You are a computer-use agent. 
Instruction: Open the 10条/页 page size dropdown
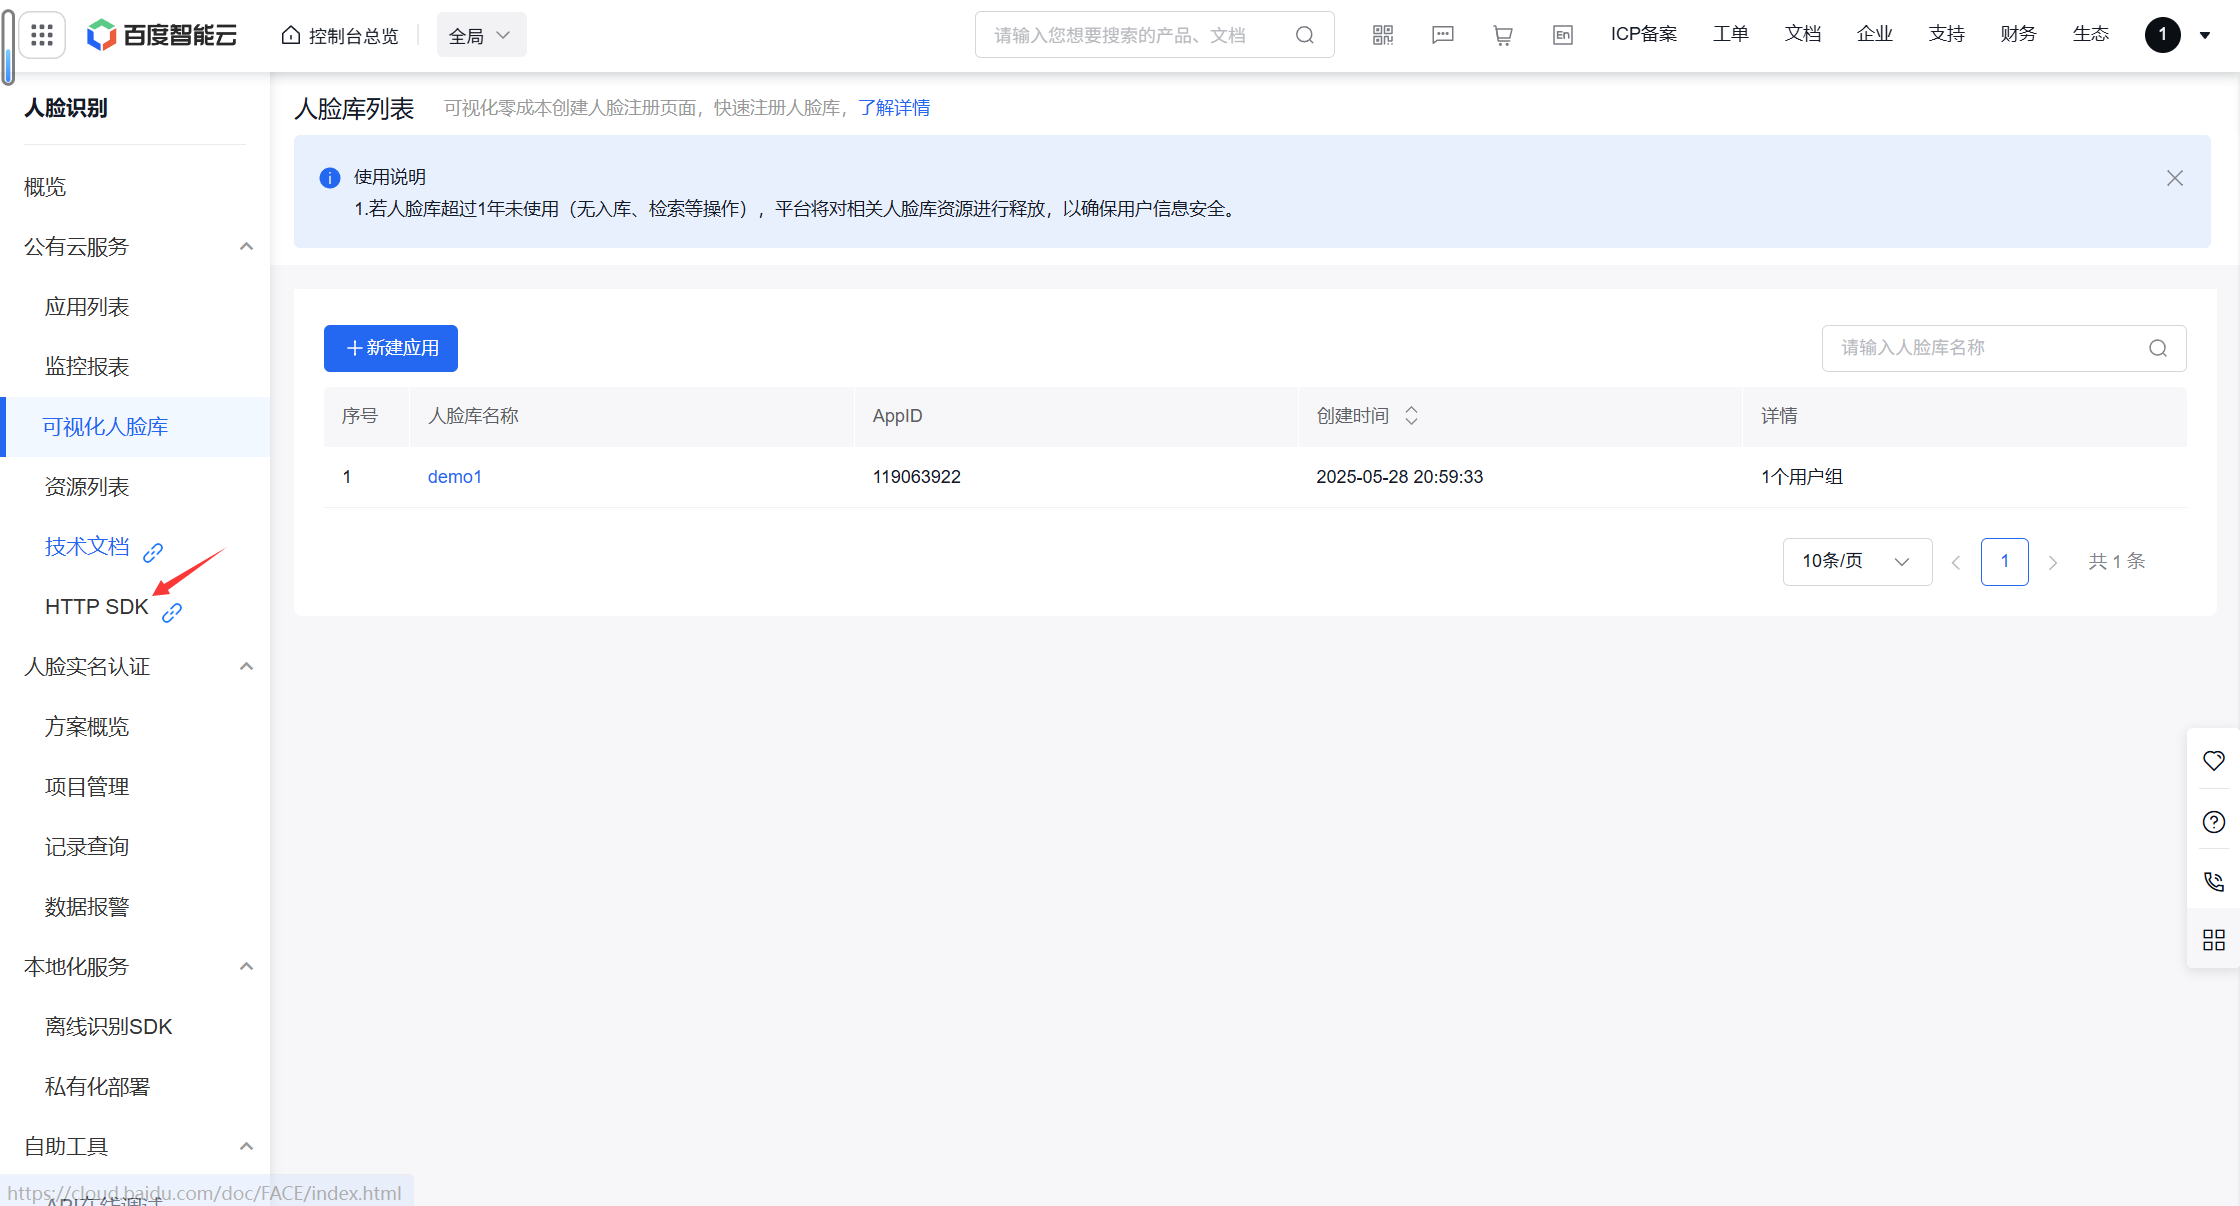point(1856,562)
